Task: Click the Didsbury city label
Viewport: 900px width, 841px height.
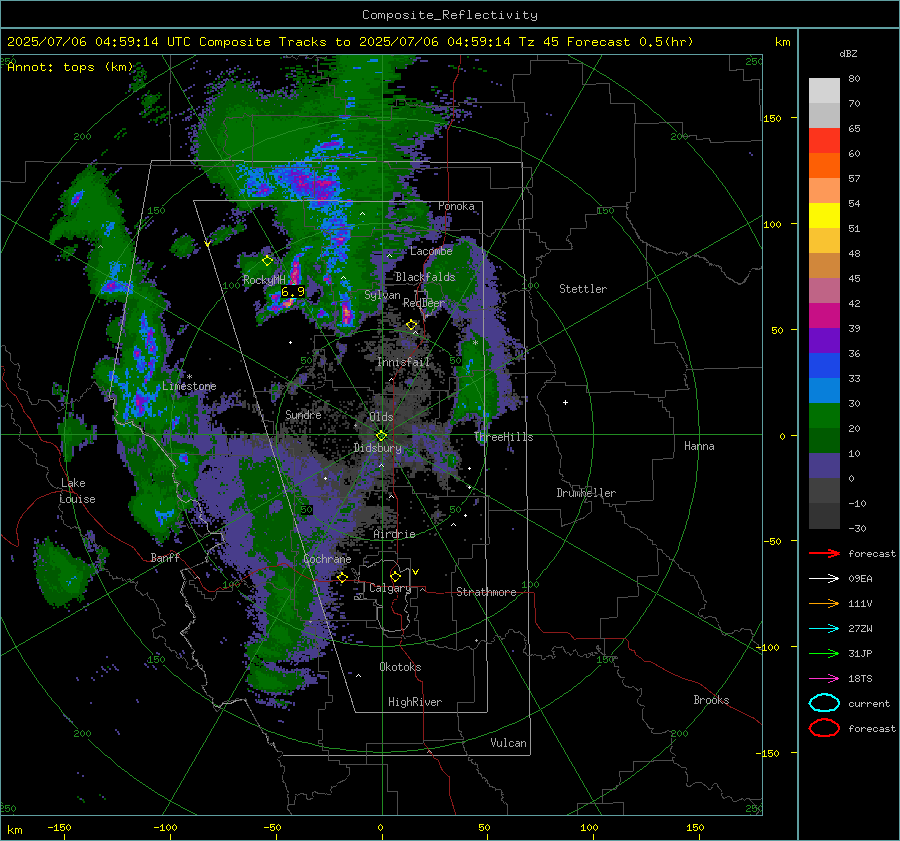Action: point(378,448)
